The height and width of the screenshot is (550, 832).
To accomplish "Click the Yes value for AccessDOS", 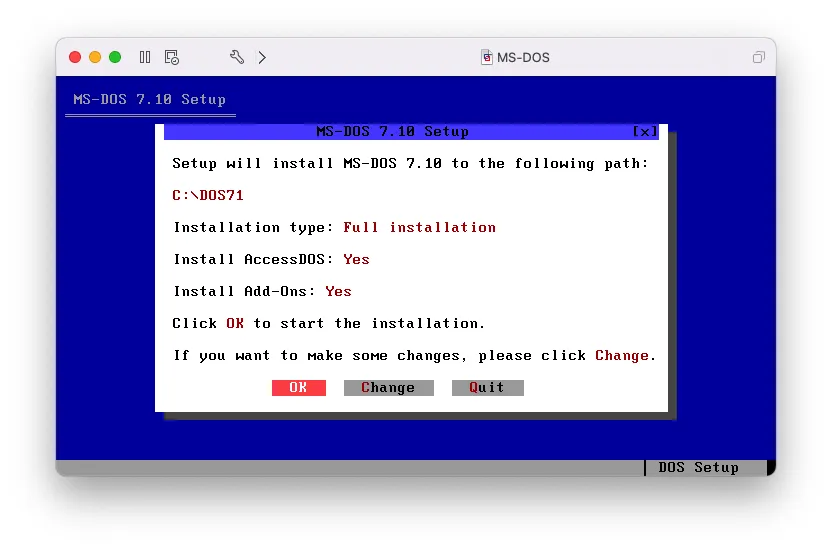I will [x=356, y=259].
